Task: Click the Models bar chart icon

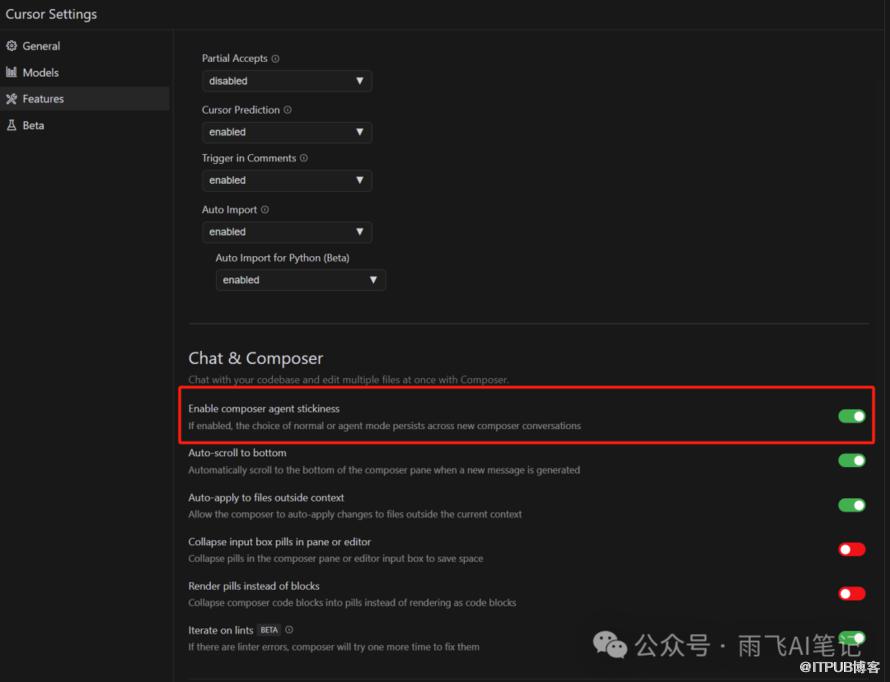Action: [11, 72]
